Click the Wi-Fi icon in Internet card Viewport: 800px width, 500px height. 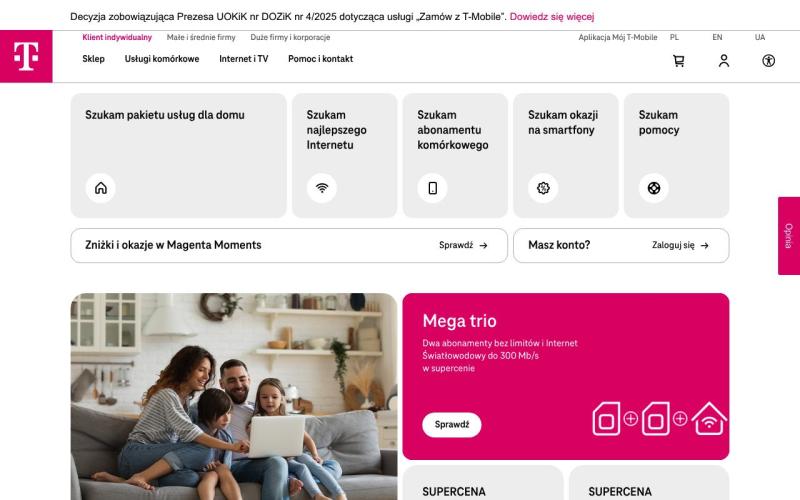click(x=321, y=188)
